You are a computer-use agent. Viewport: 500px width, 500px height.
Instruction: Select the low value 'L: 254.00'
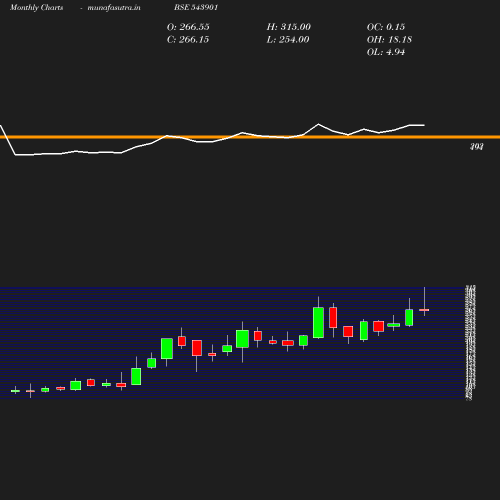coord(288,39)
